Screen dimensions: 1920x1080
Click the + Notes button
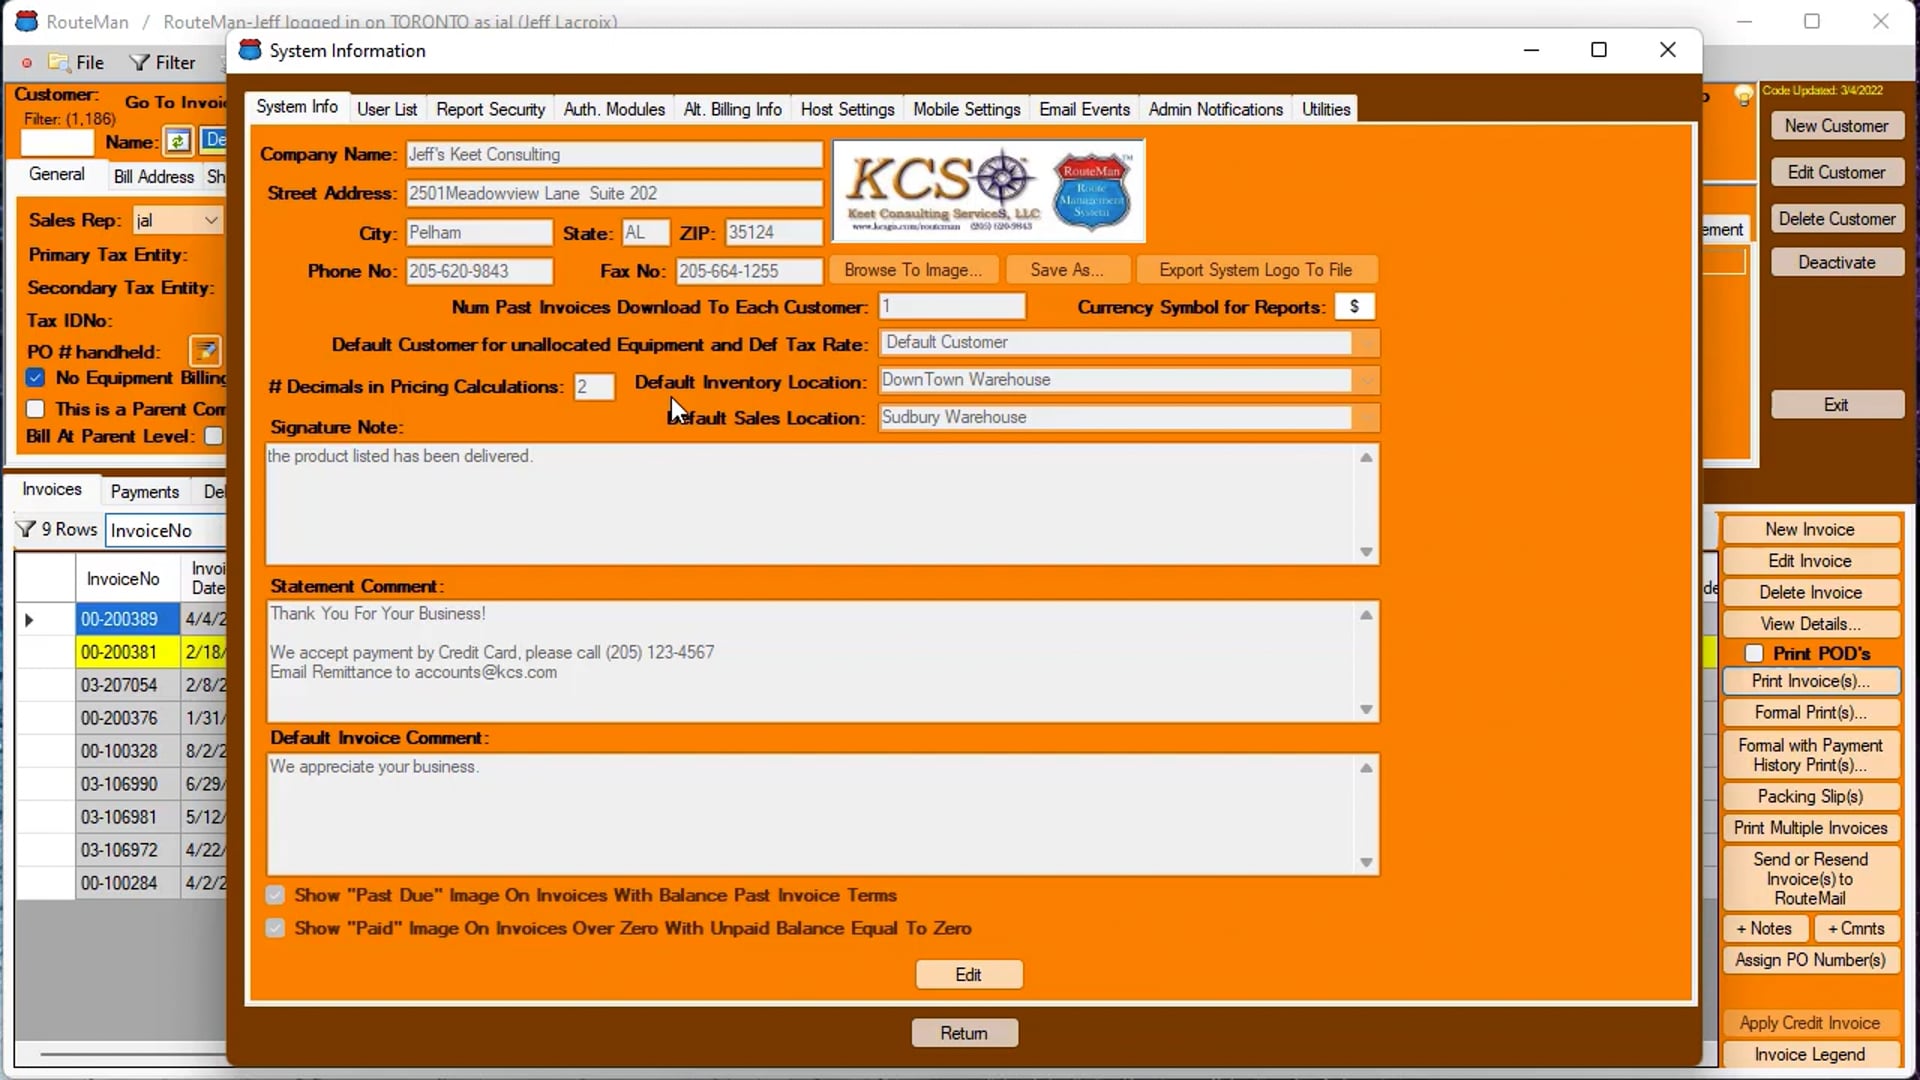click(x=1764, y=928)
